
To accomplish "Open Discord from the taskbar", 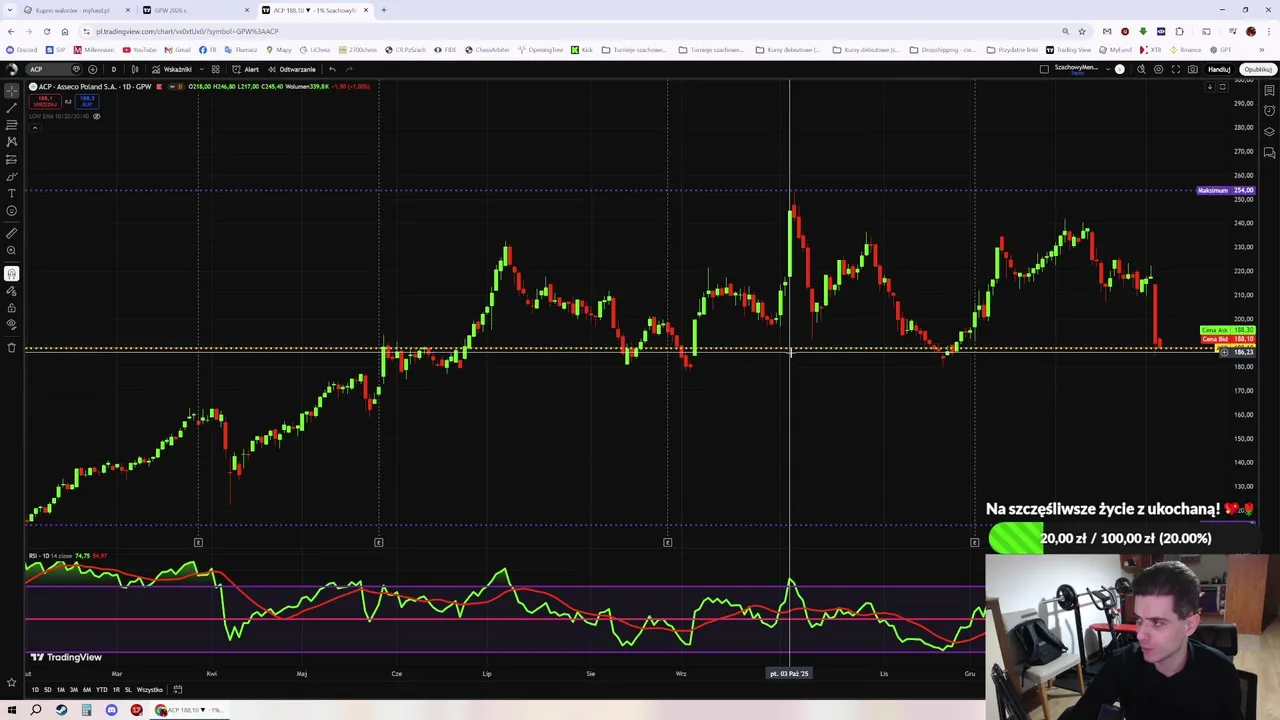I will pyautogui.click(x=111, y=710).
